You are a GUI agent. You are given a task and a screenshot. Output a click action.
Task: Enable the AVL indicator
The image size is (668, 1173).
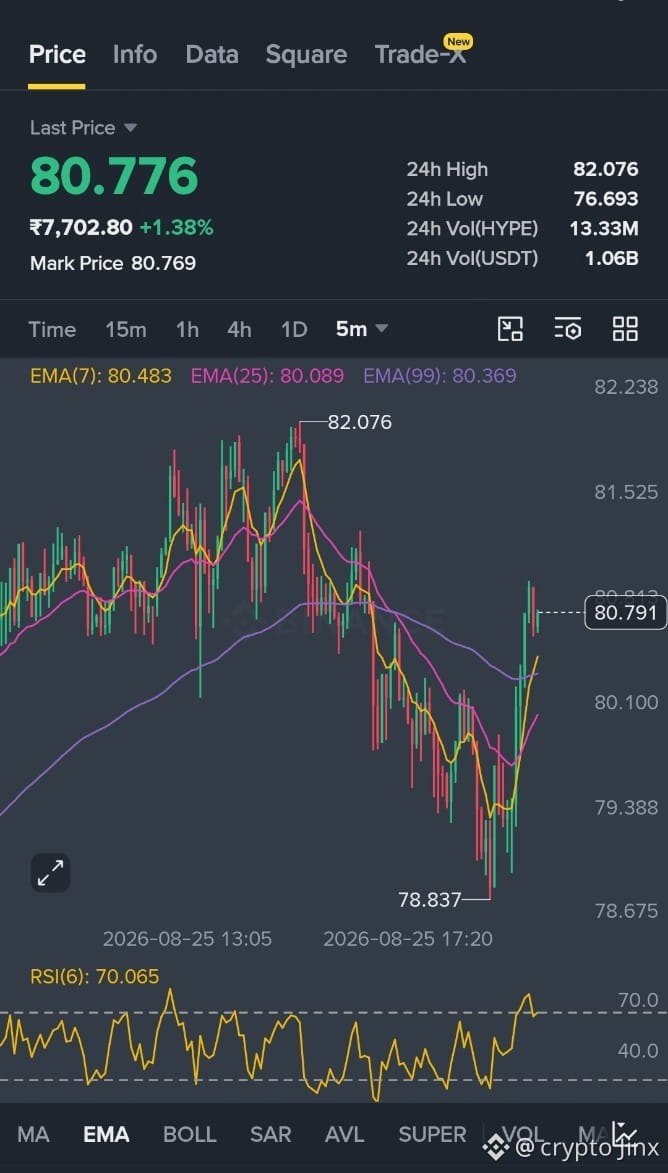pyautogui.click(x=344, y=1134)
